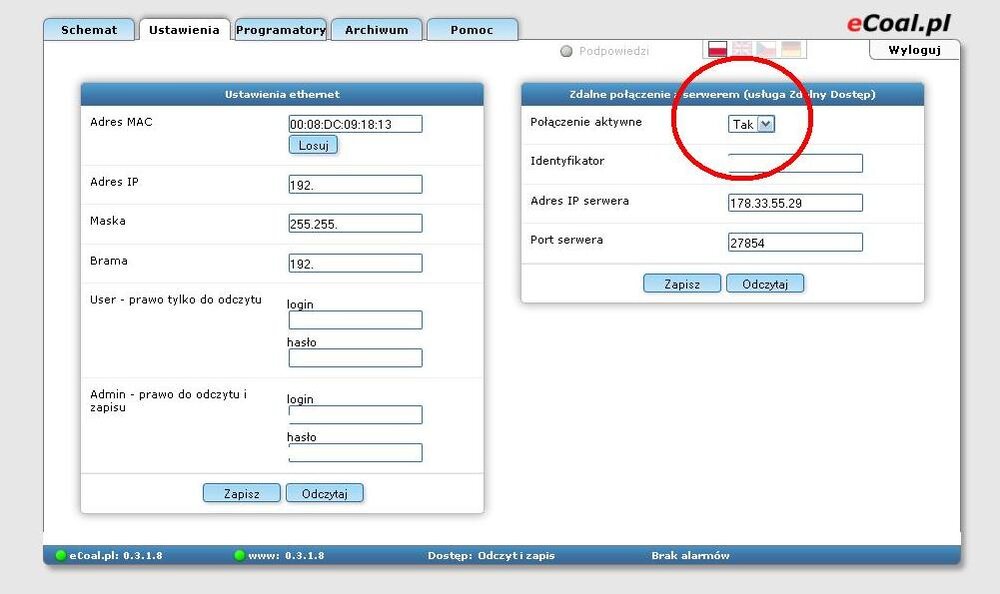1000x594 pixels.
Task: Click the eCoal.pl logo
Action: point(898,23)
